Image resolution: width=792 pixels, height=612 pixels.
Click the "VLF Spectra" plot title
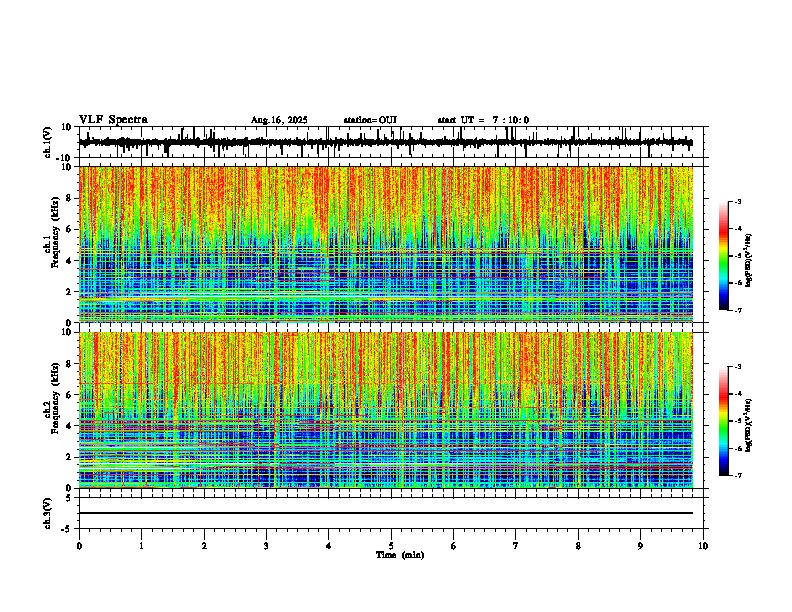tap(113, 120)
